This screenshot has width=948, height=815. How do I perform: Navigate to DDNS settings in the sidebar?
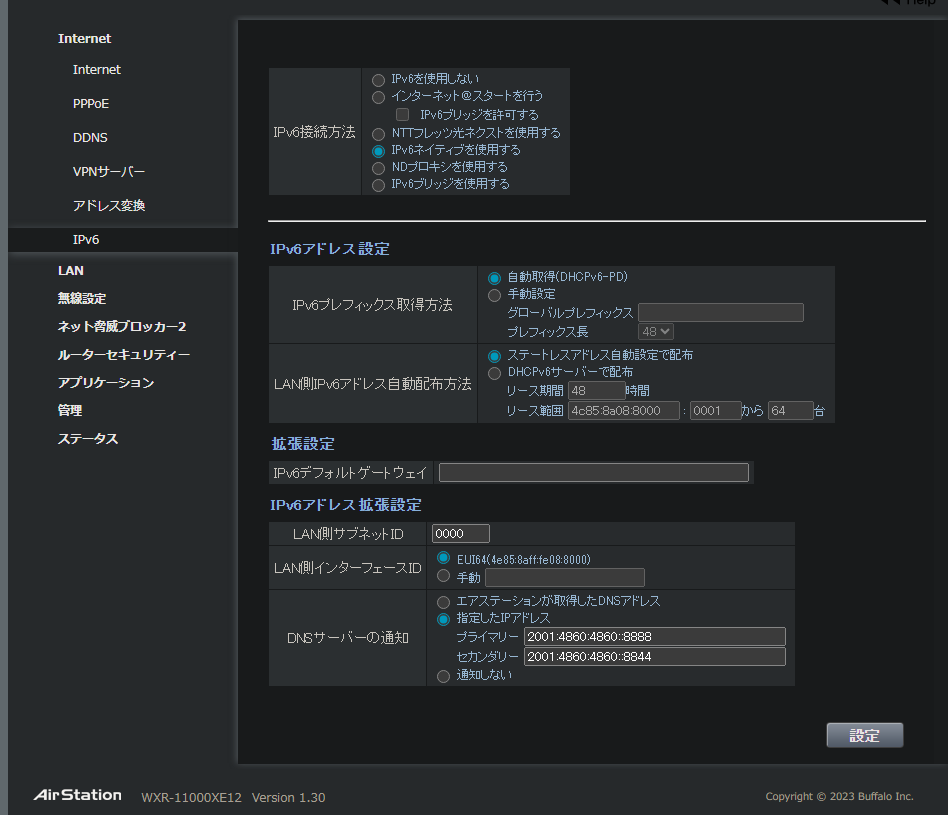(90, 137)
